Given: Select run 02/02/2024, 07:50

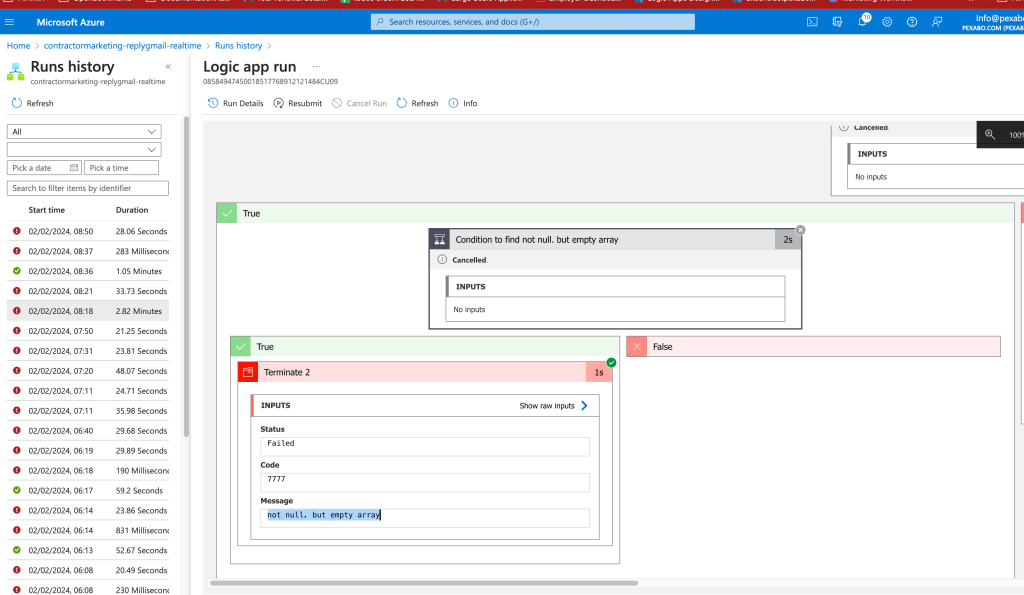Looking at the screenshot, I should click(x=88, y=330).
